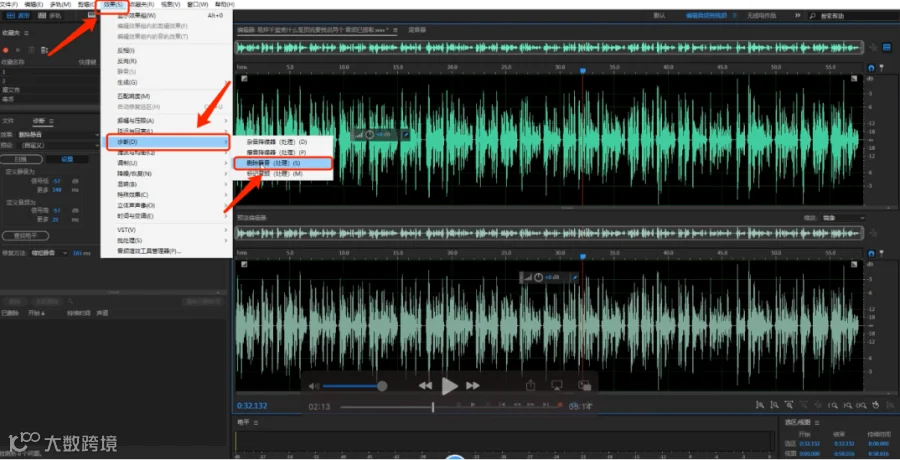Click the AirPlay icon in video player
The width and height of the screenshot is (900, 460).
tap(556, 386)
